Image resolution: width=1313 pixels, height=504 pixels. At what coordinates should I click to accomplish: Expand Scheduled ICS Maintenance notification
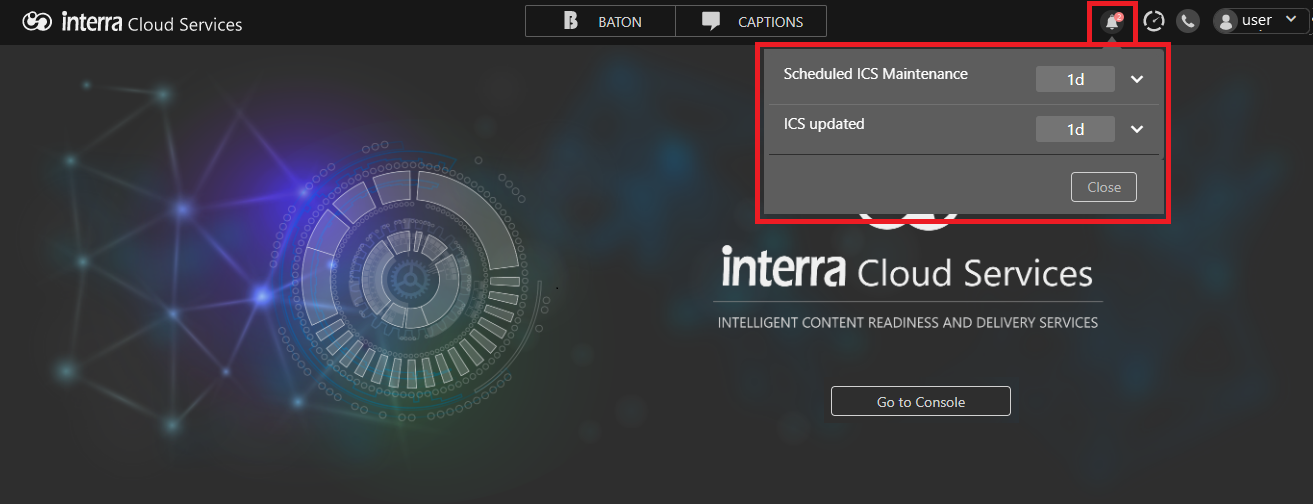[1137, 79]
